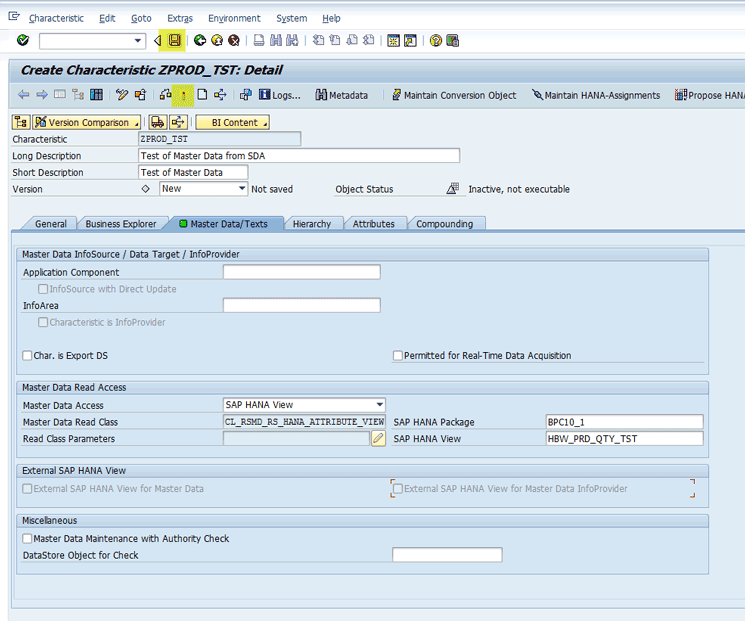Click the yellow Help question mark icon
The height and width of the screenshot is (621, 745).
pyautogui.click(x=436, y=41)
